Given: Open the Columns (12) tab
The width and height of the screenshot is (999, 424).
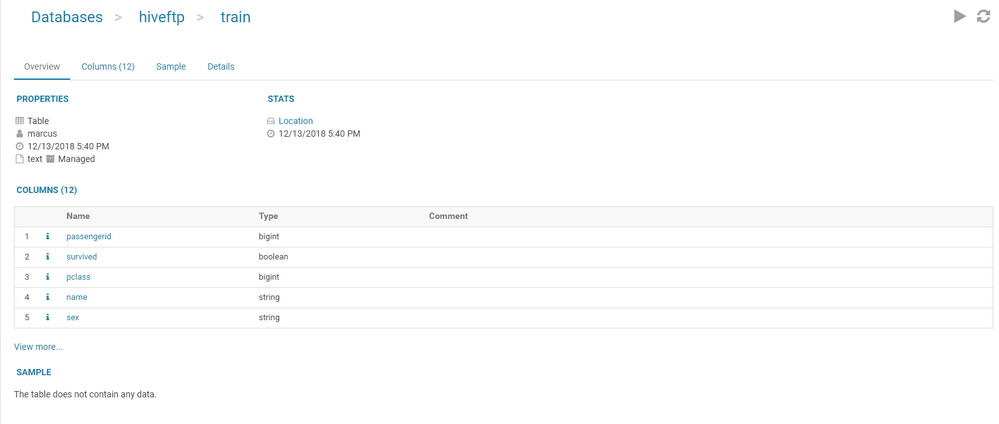Looking at the screenshot, I should 108,66.
